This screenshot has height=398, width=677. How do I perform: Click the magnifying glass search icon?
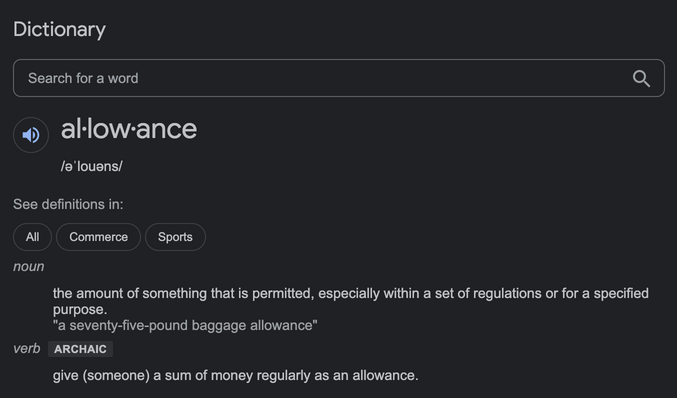pyautogui.click(x=641, y=79)
